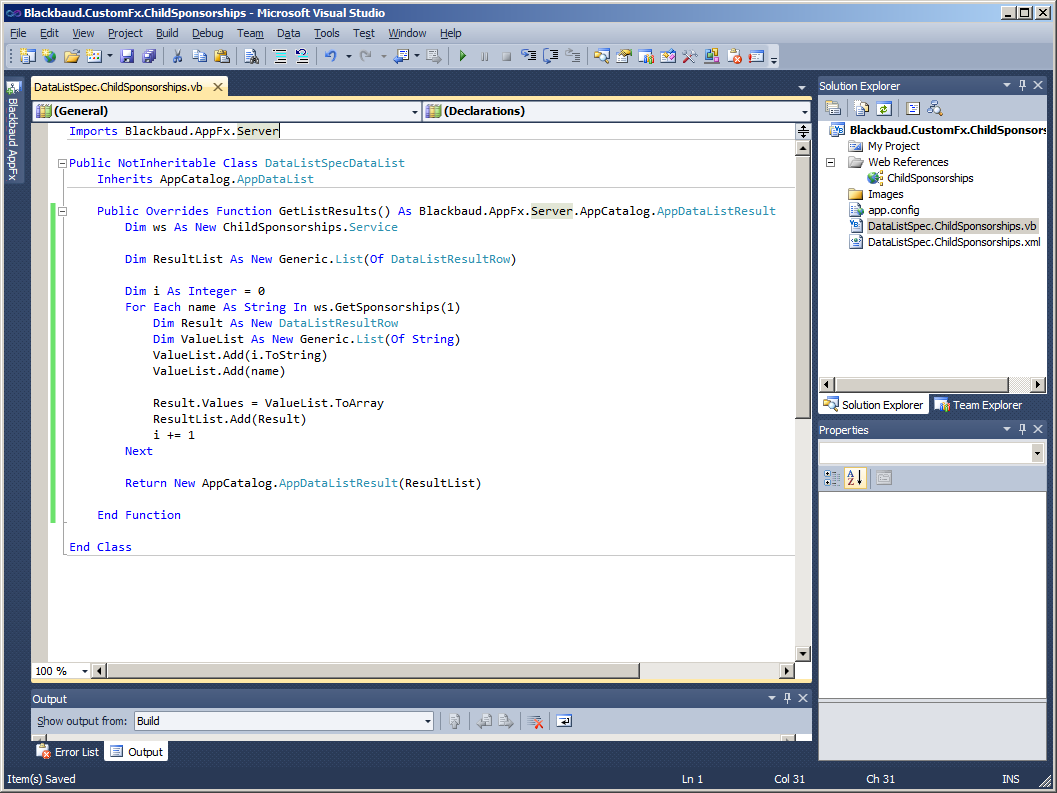Click the editor split window handle
Screen dimensions: 1057x793
pos(803,131)
